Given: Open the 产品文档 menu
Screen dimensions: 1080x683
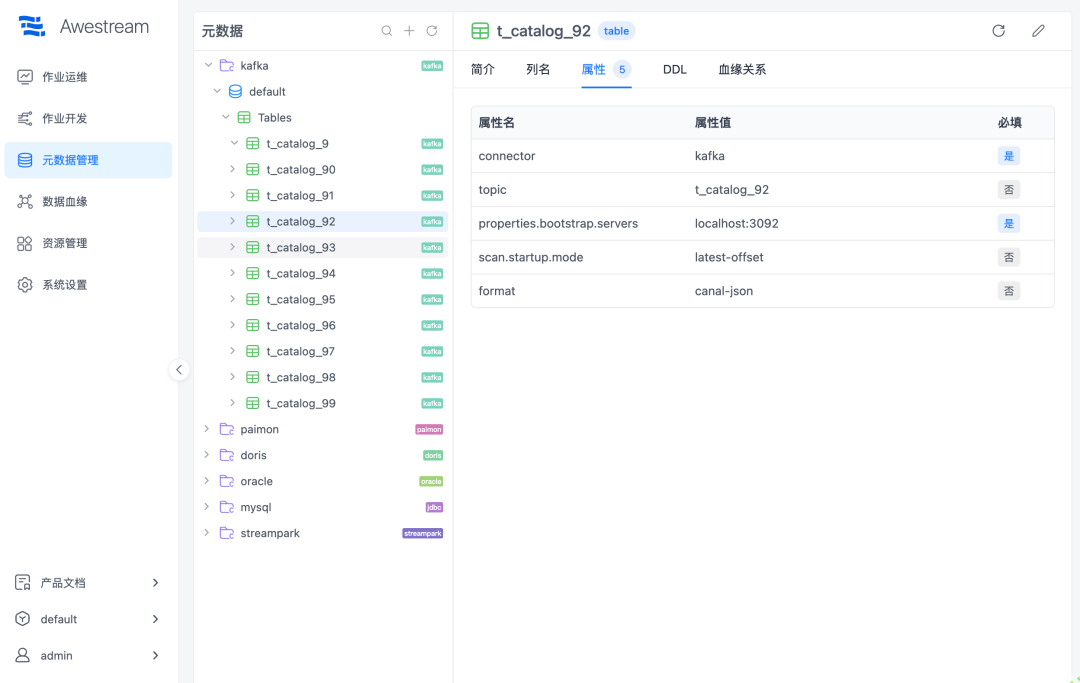Looking at the screenshot, I should click(87, 583).
